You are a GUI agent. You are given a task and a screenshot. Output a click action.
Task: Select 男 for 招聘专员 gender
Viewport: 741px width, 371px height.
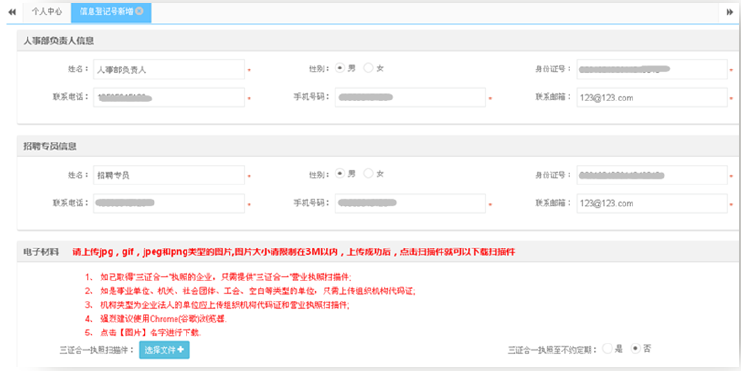pyautogui.click(x=340, y=173)
